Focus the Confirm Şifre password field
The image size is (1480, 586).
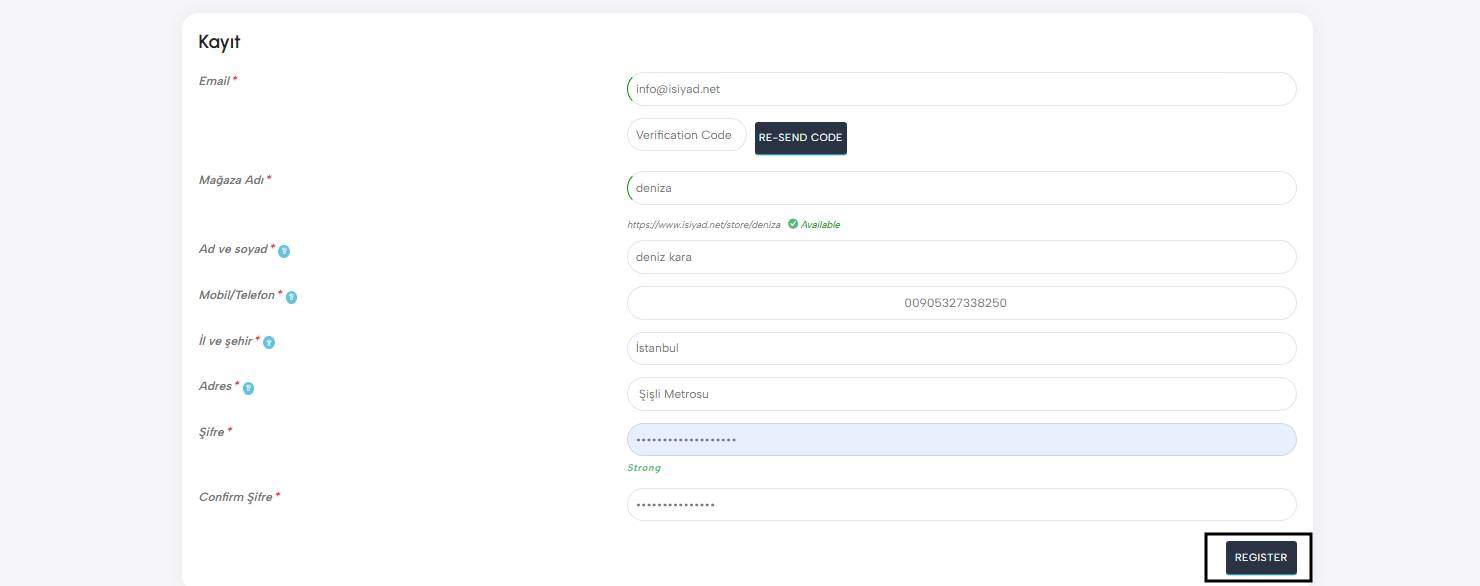pos(961,505)
